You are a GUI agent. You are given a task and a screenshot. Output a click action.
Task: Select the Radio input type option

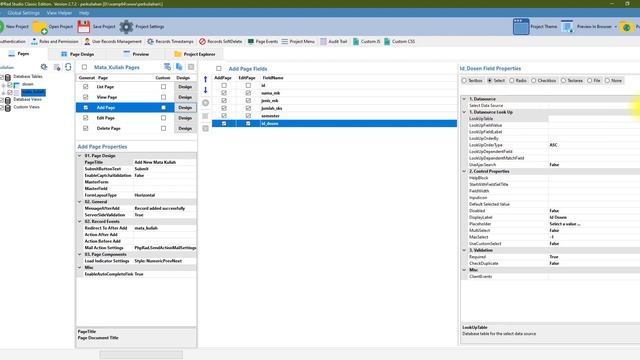coord(518,80)
